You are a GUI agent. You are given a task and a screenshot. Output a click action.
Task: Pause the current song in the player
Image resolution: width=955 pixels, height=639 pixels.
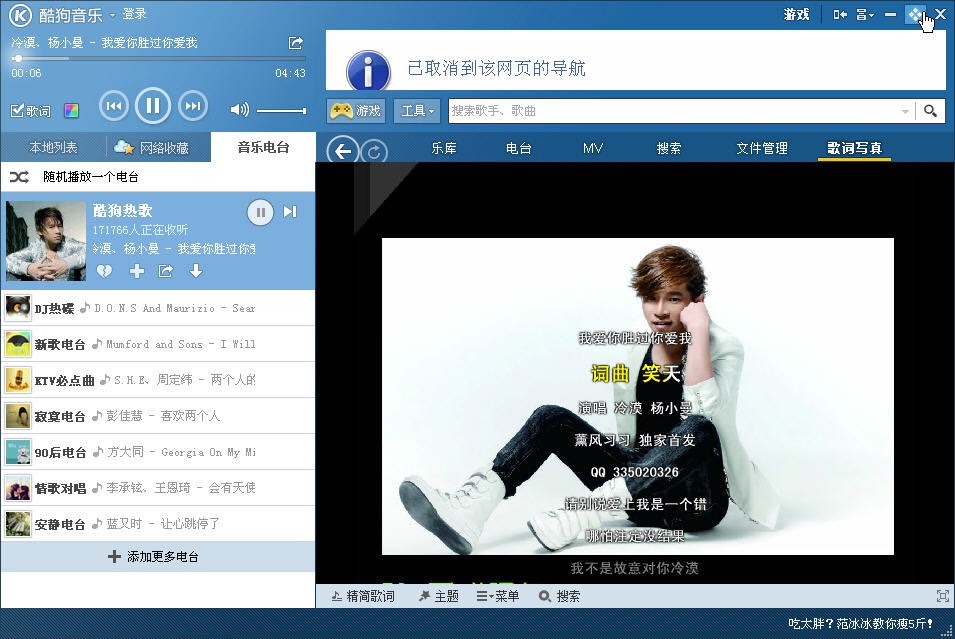coord(152,105)
